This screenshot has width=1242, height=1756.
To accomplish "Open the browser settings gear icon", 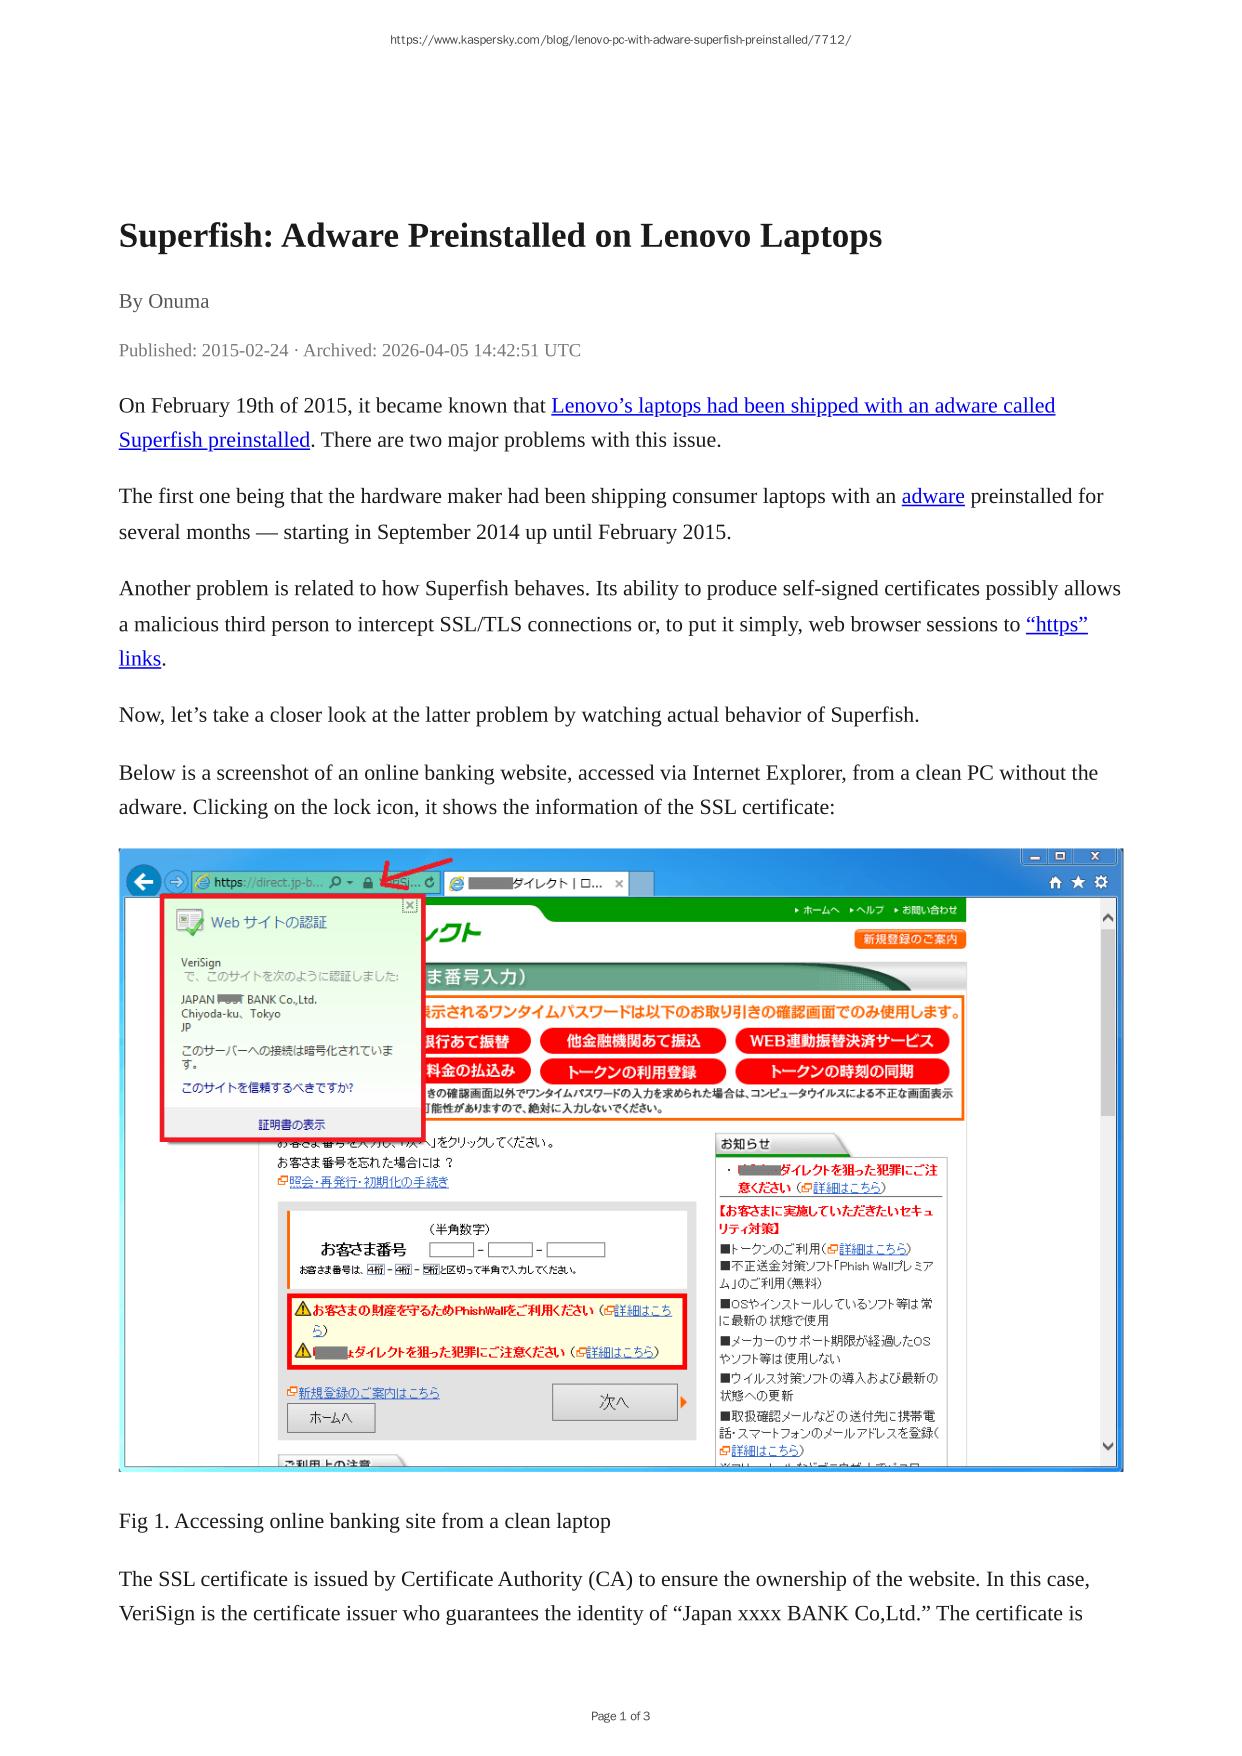I will pos(1101,882).
